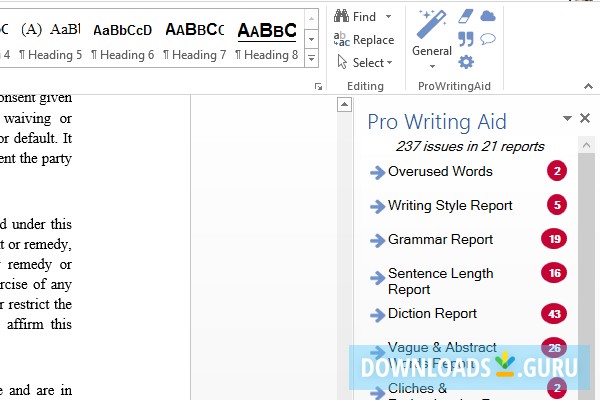Click the Replace button
Viewport: 600px width, 400px height.
pyautogui.click(x=364, y=39)
